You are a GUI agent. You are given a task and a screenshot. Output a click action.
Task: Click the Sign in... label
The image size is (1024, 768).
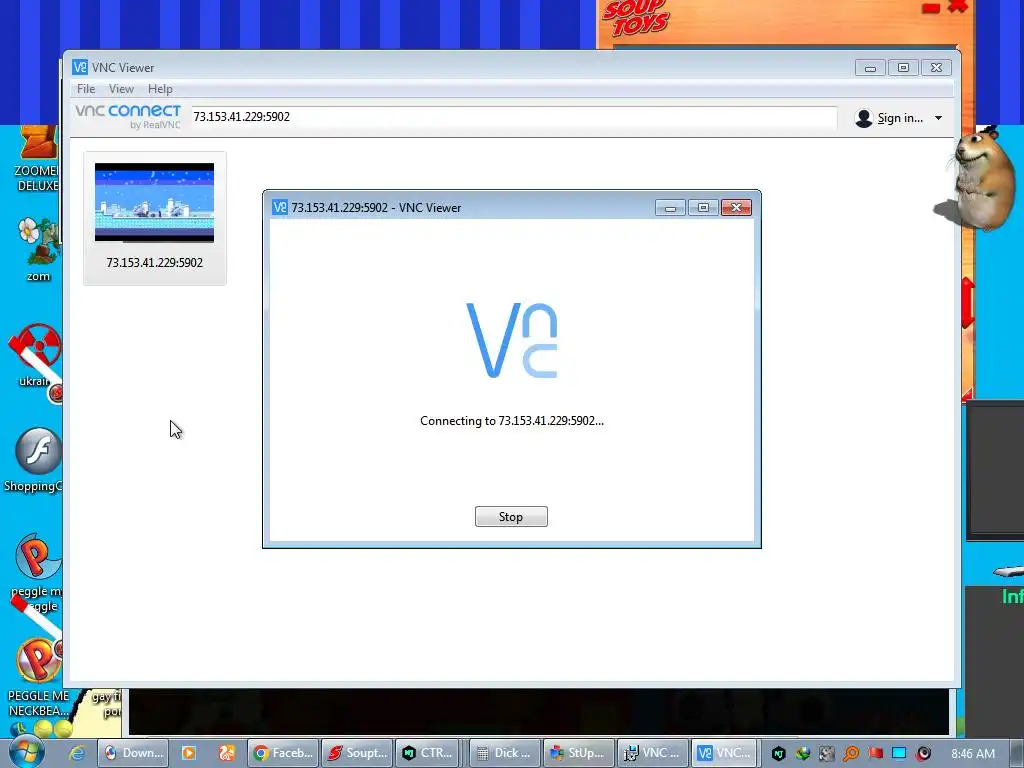[x=900, y=118]
